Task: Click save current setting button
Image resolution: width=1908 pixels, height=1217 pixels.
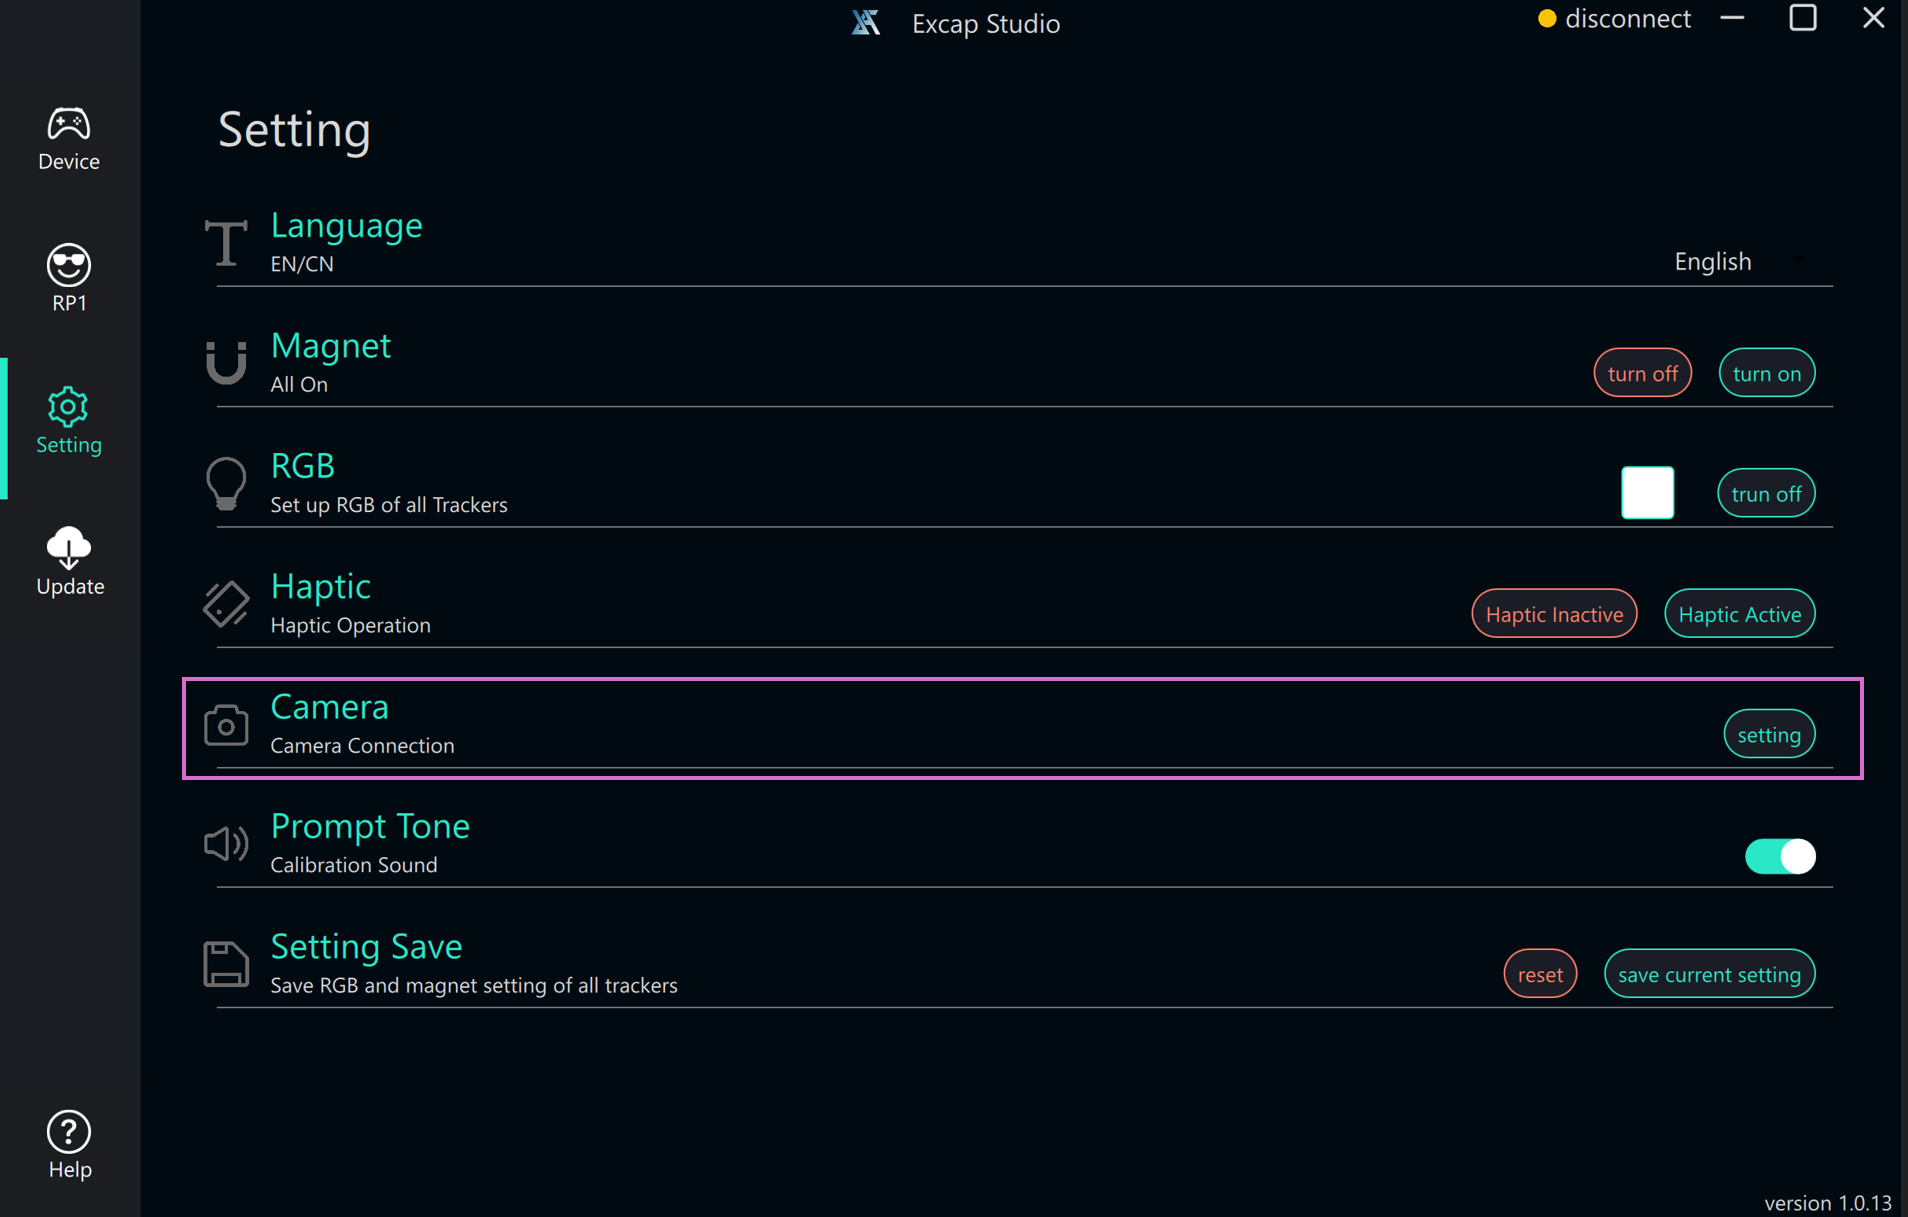Action: coord(1709,975)
